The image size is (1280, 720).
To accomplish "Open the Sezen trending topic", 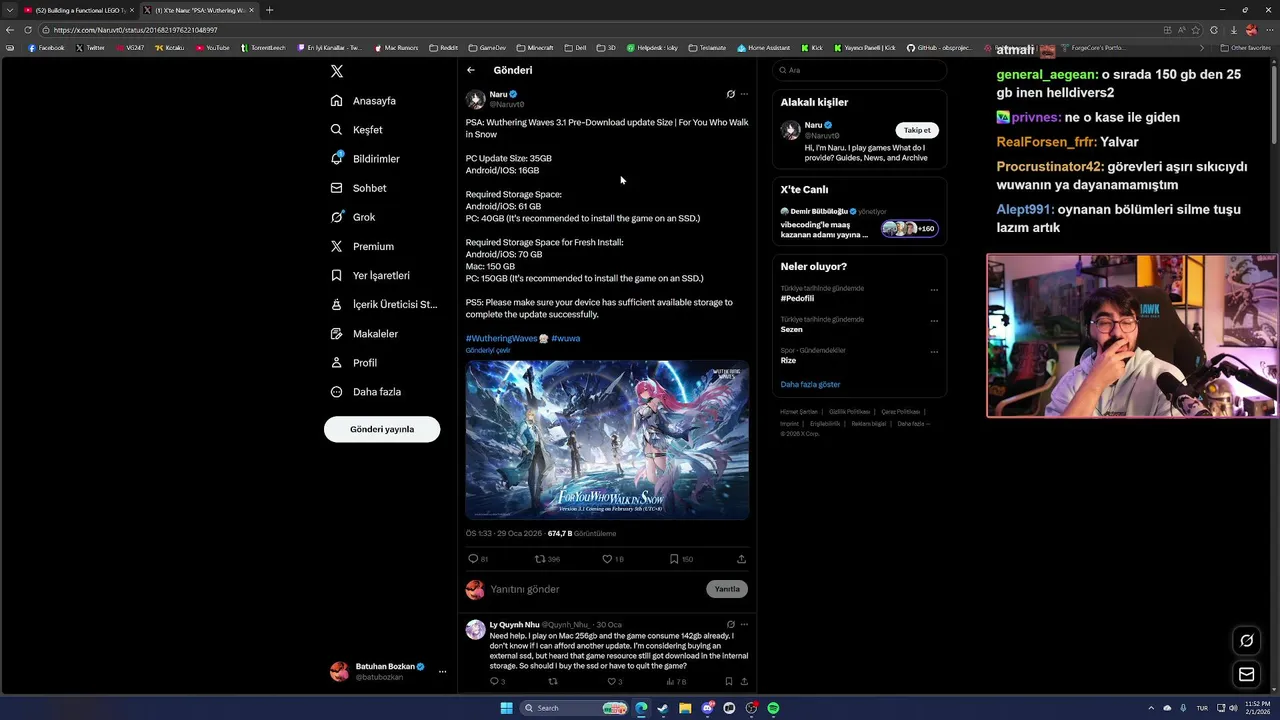I will tap(791, 329).
